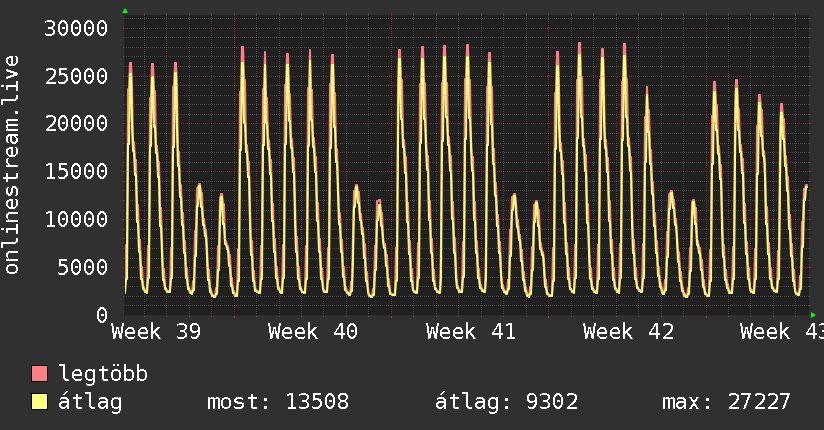824x430 pixels.
Task: Select the Week 42 axis label
Action: [x=628, y=332]
